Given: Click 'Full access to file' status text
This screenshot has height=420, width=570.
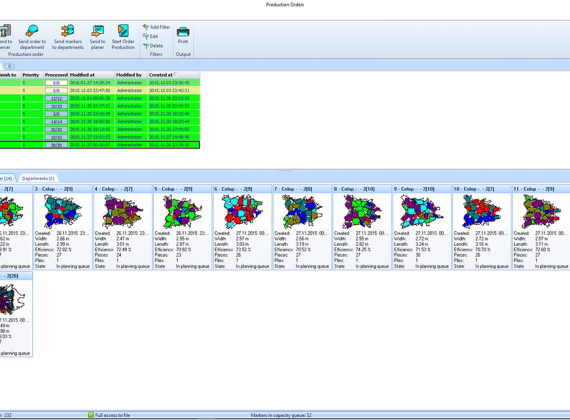Looking at the screenshot, I should 112,415.
